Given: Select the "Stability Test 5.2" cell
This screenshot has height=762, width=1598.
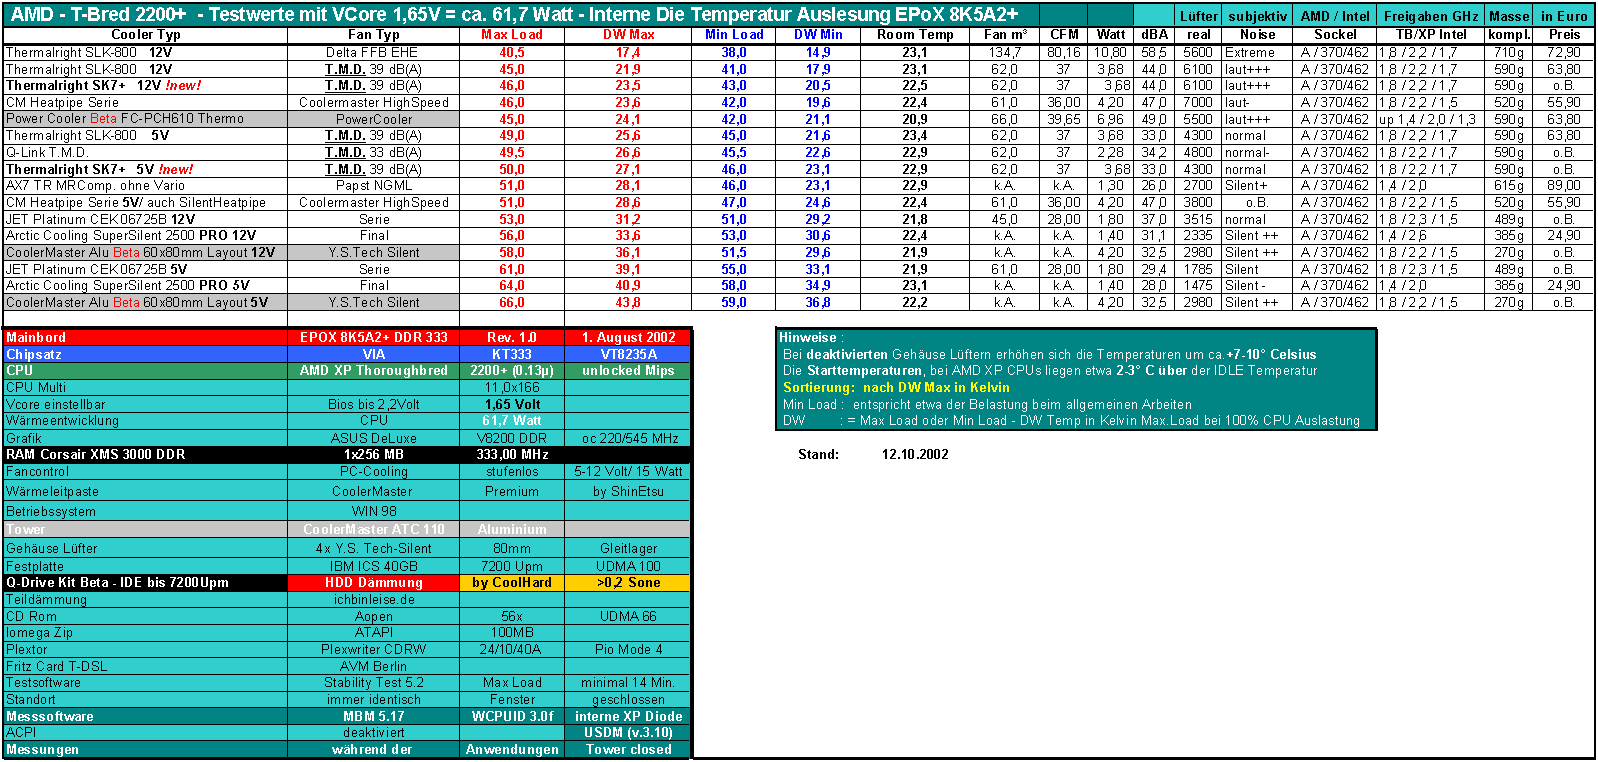Looking at the screenshot, I should tap(374, 683).
